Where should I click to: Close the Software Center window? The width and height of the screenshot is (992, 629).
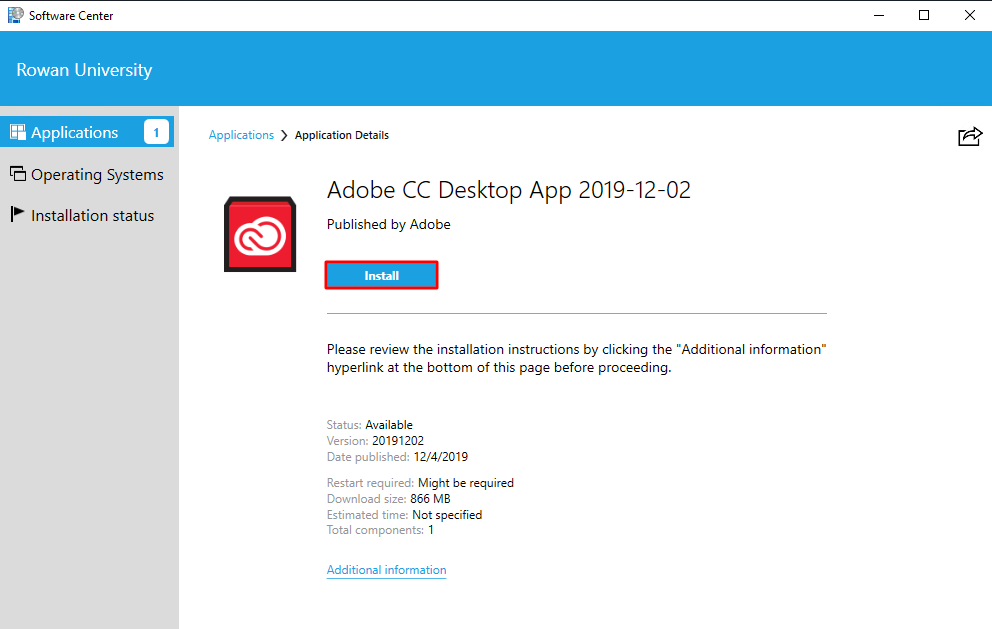coord(969,15)
